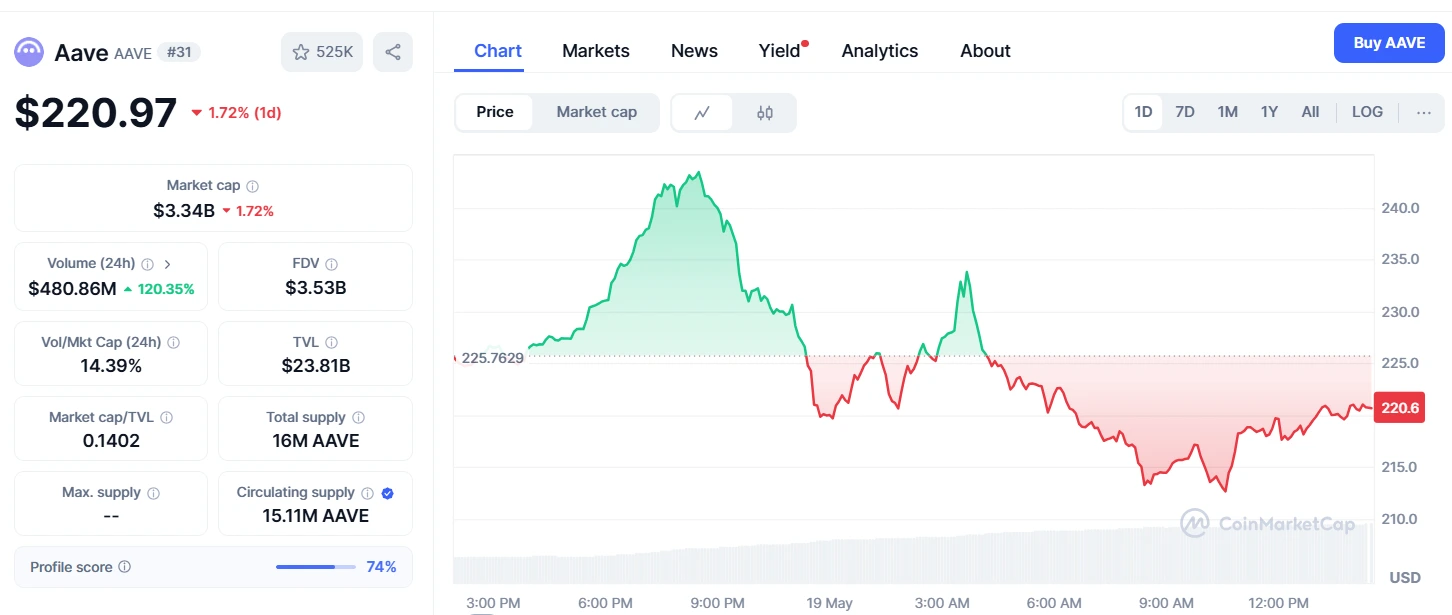Click the USD currency label under price axis
Image resolution: width=1452 pixels, height=615 pixels.
pyautogui.click(x=1405, y=578)
